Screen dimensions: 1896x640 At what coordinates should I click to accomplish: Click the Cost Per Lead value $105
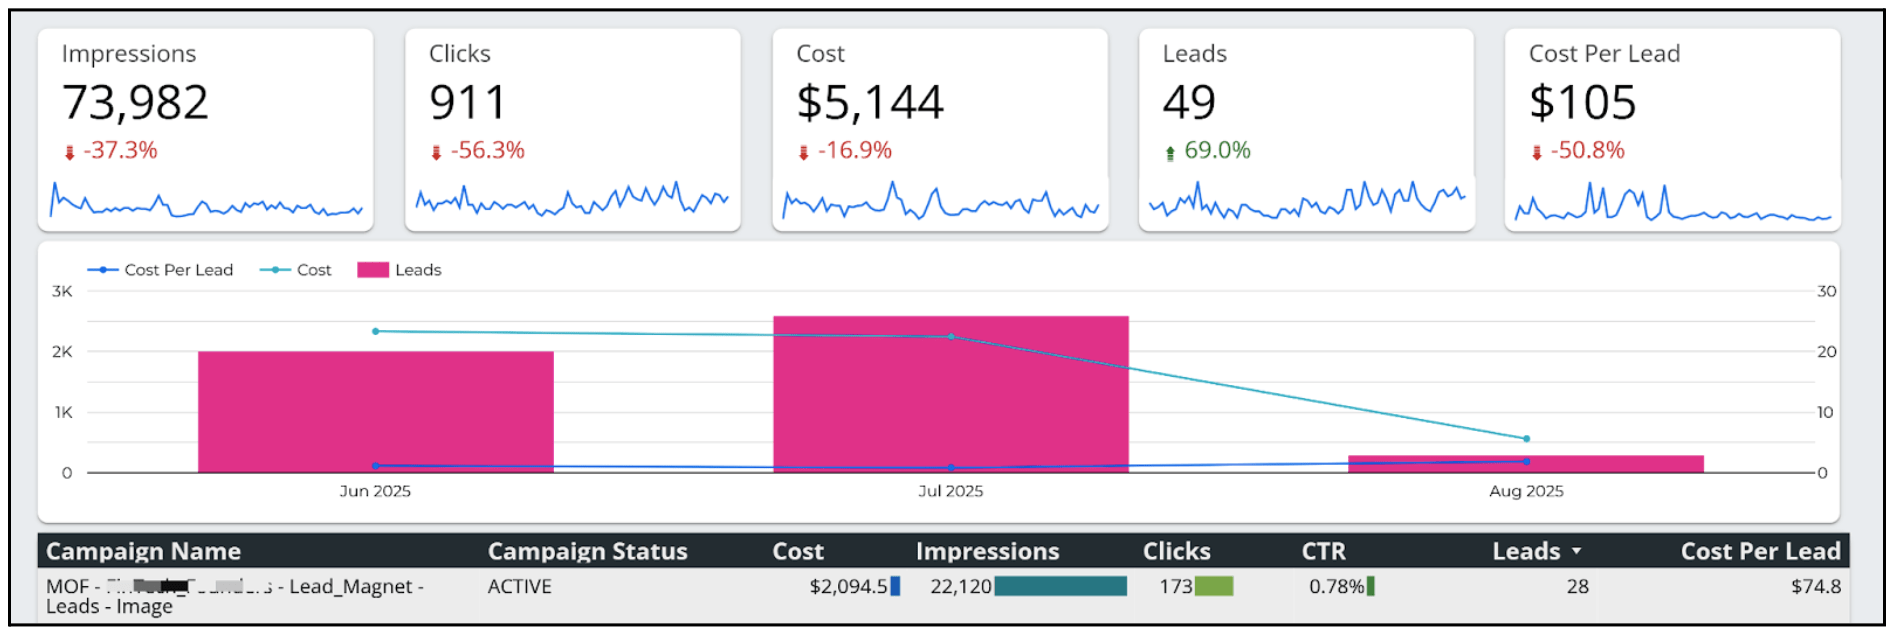point(1582,102)
